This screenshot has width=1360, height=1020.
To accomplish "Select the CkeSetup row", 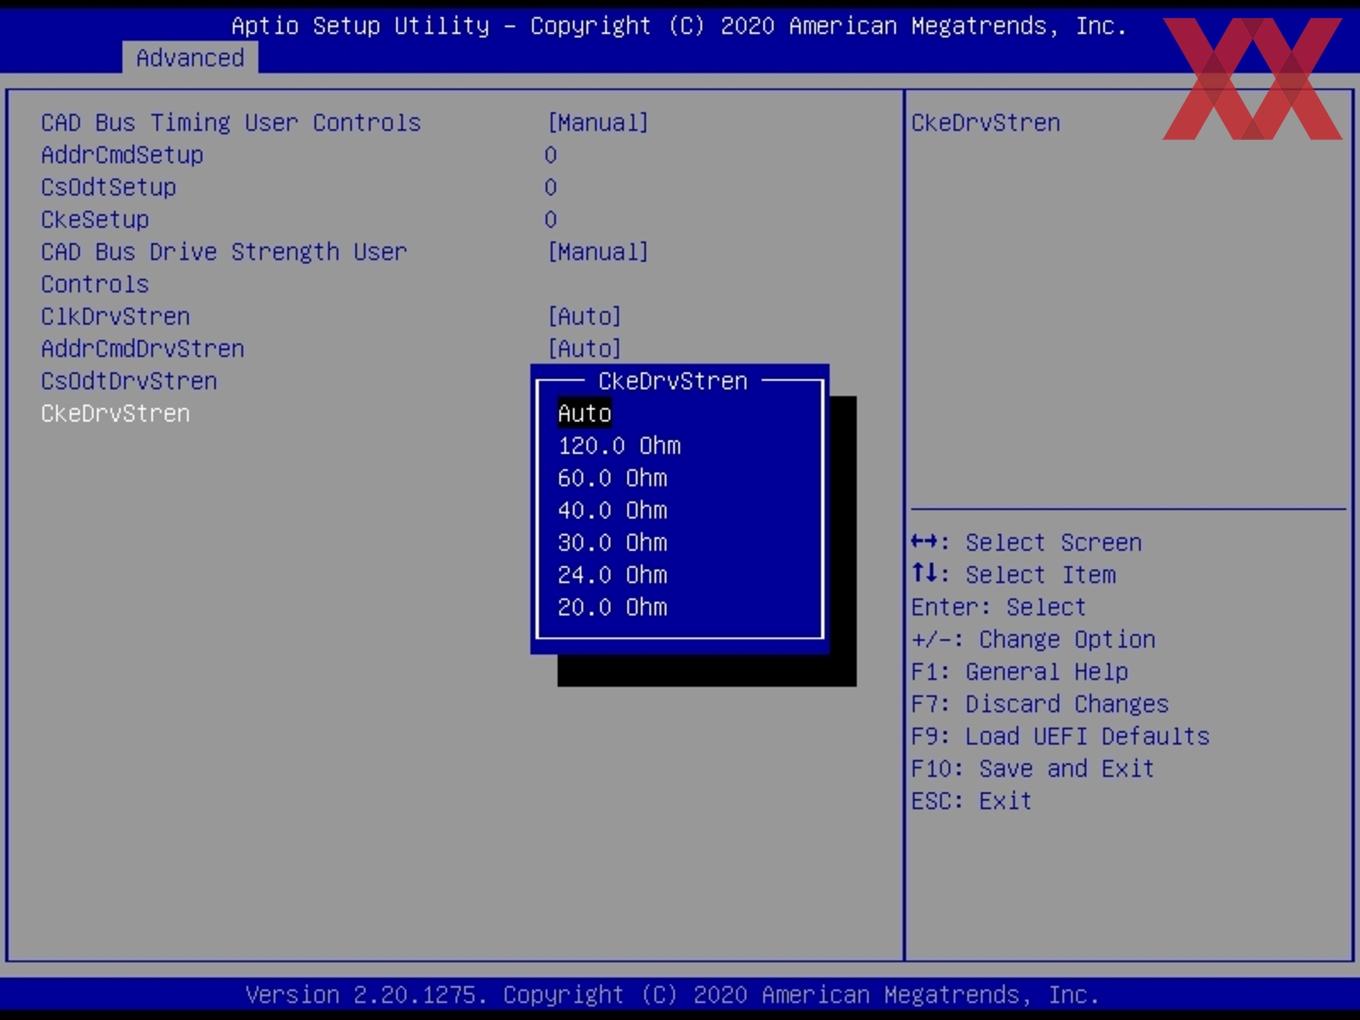I will coord(95,219).
